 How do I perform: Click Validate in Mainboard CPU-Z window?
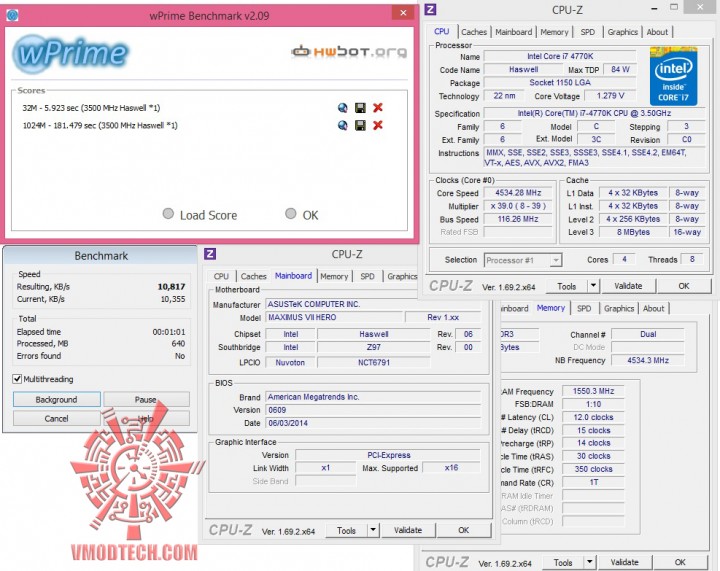407,530
